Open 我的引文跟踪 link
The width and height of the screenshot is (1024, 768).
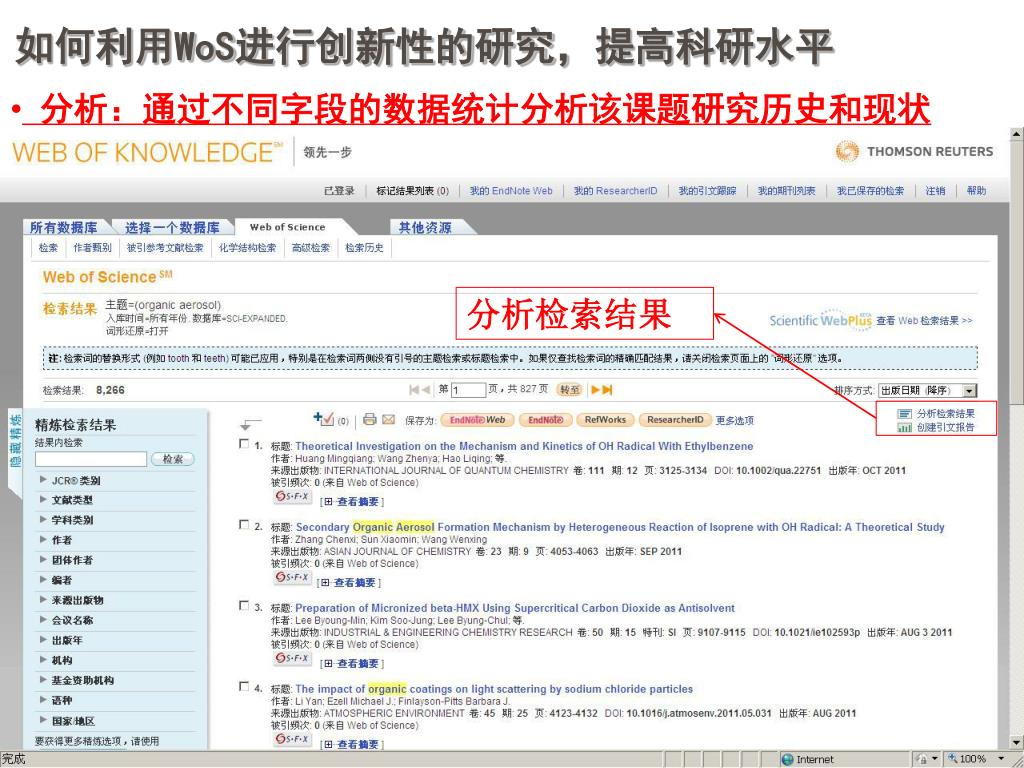click(707, 191)
